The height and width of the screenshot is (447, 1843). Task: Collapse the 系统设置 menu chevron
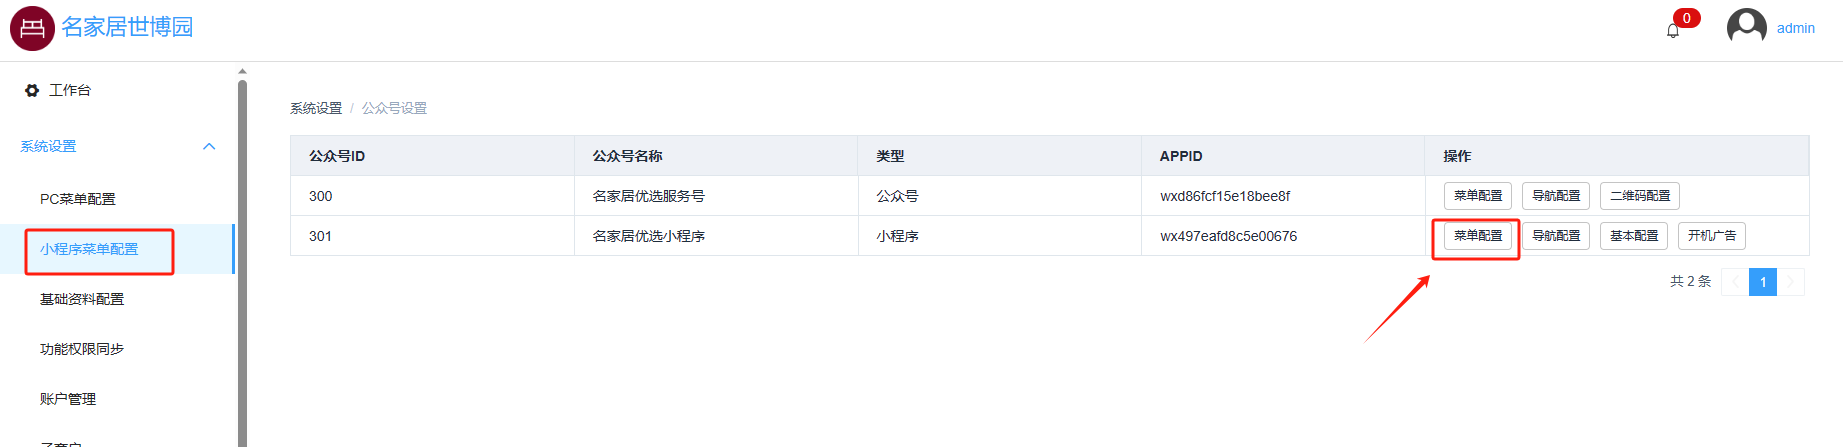(x=209, y=146)
